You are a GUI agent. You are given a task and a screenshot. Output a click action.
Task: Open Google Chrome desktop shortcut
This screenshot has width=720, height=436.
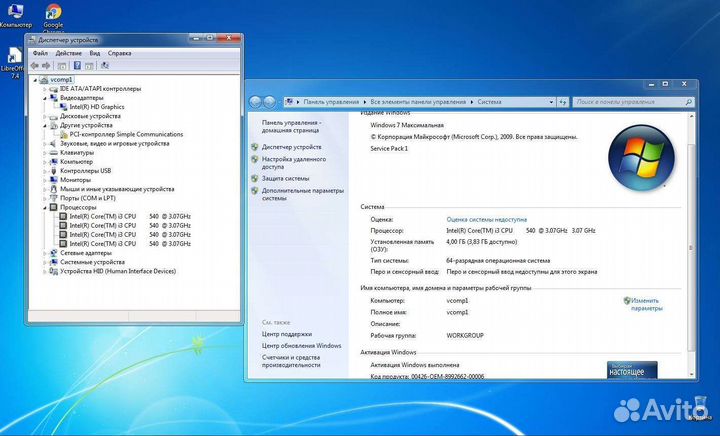[53, 17]
